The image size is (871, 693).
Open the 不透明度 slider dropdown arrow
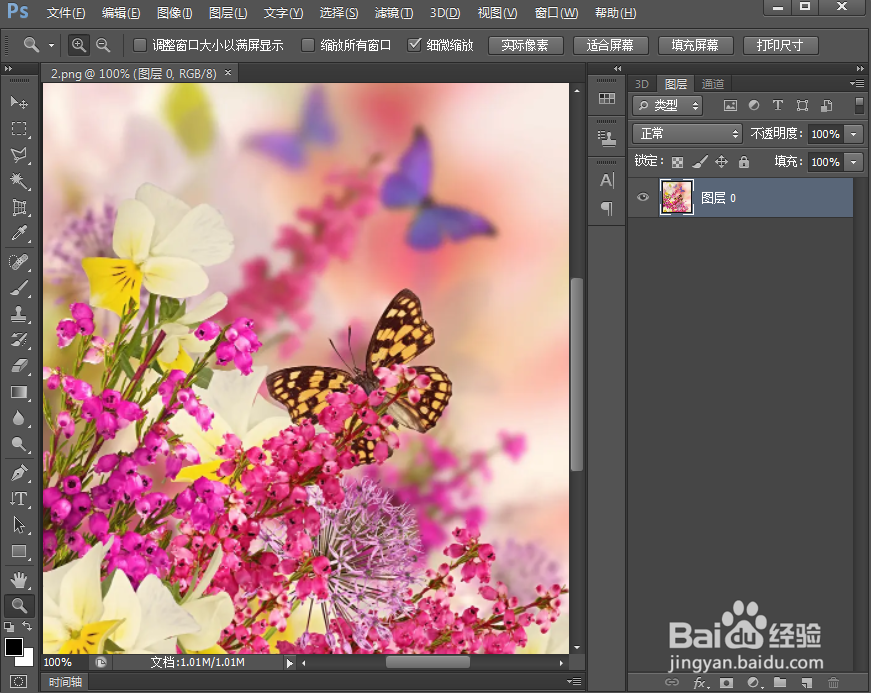(x=854, y=134)
